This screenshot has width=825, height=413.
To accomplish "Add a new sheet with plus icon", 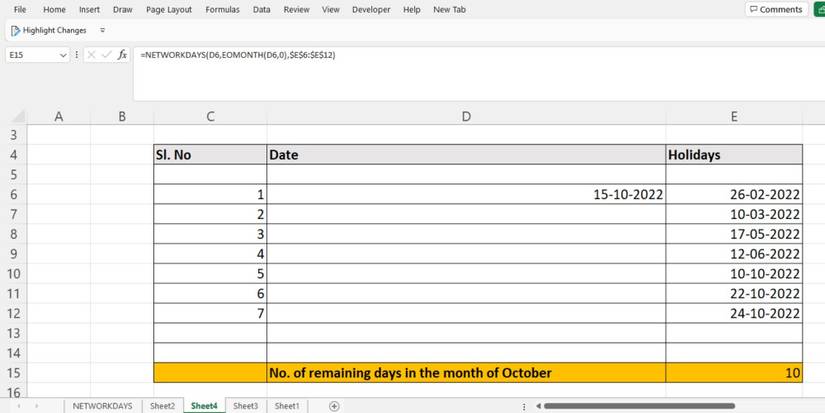I will click(x=334, y=406).
